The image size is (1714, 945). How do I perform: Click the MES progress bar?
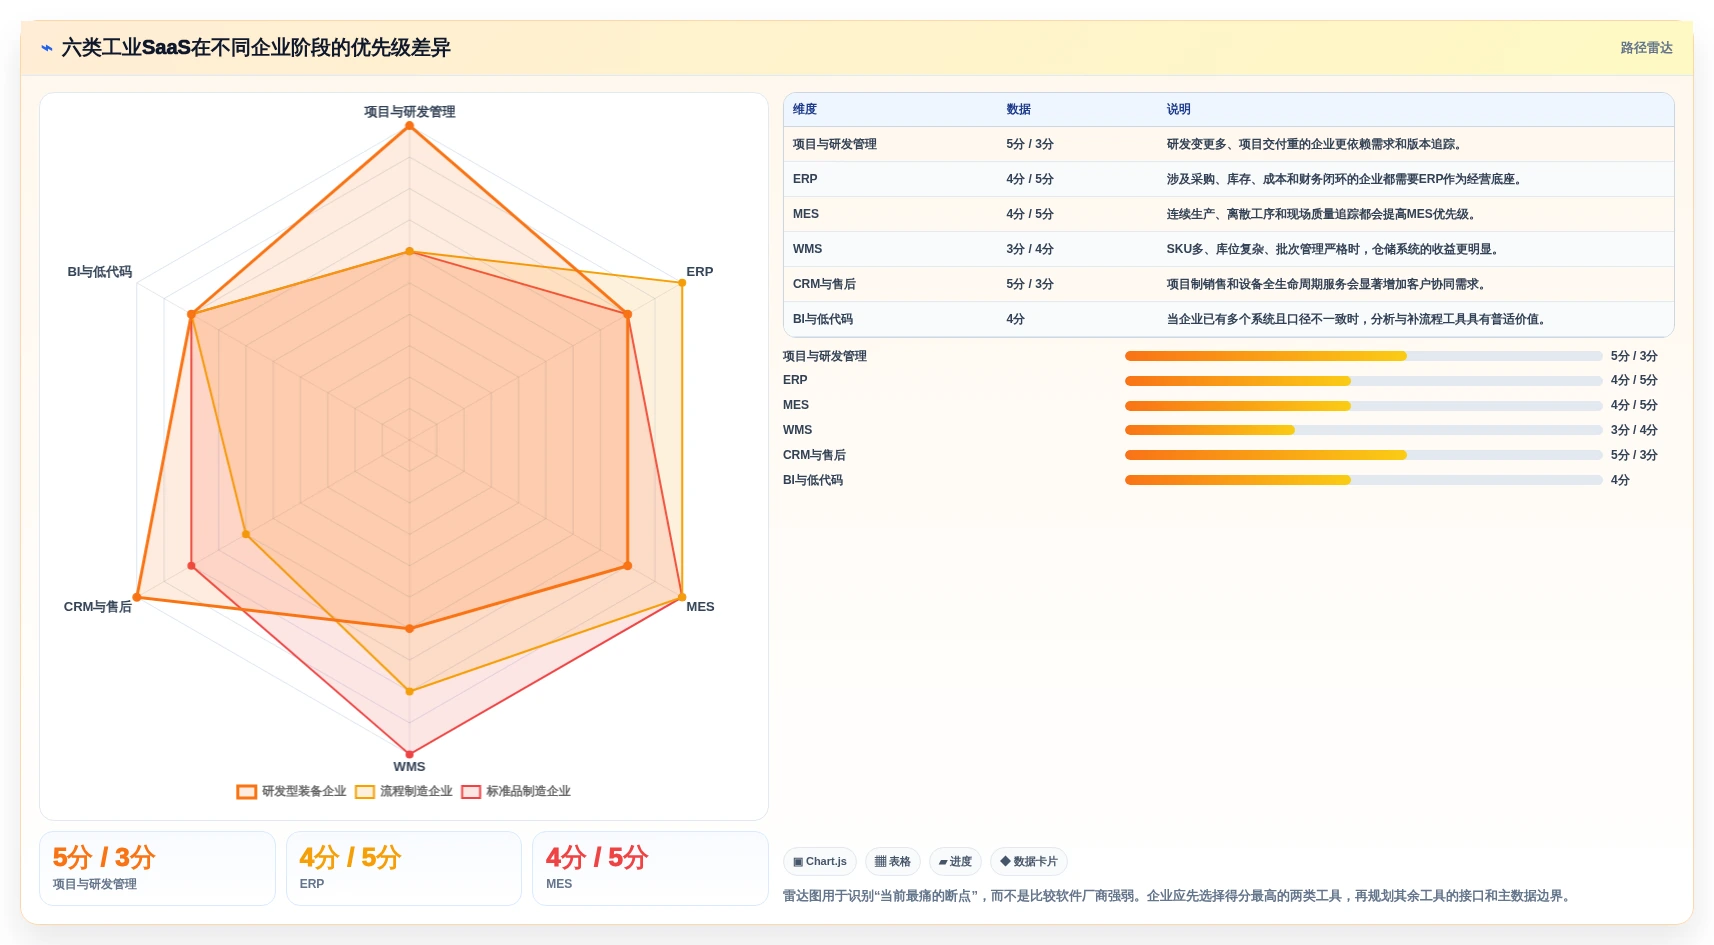(1363, 406)
